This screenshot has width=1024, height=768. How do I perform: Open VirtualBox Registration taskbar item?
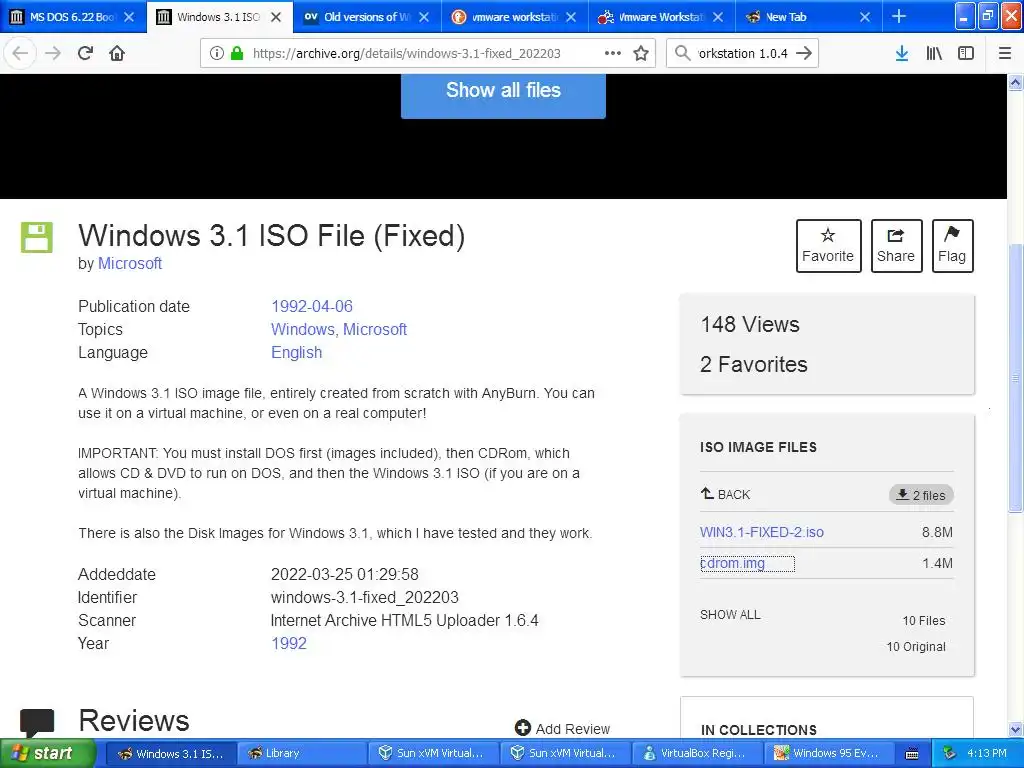tap(696, 753)
